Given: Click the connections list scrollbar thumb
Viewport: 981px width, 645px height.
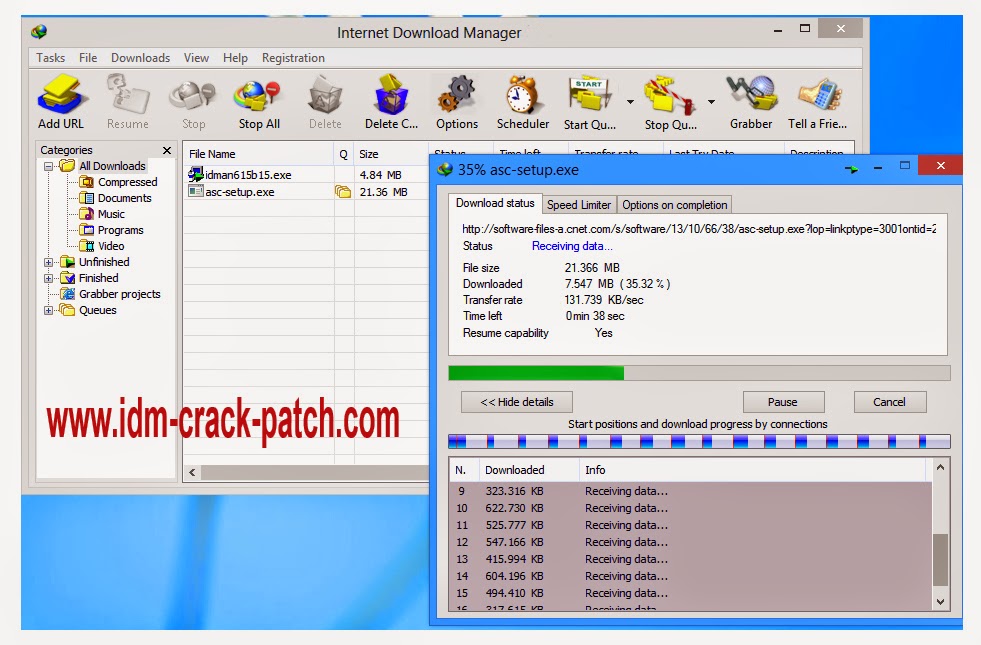Looking at the screenshot, I should pos(940,559).
